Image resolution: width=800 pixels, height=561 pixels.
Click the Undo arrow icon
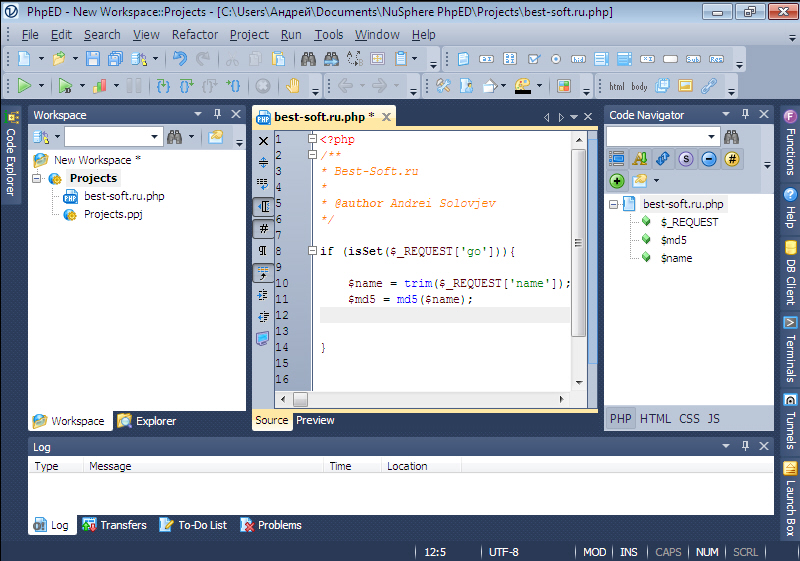(180, 60)
